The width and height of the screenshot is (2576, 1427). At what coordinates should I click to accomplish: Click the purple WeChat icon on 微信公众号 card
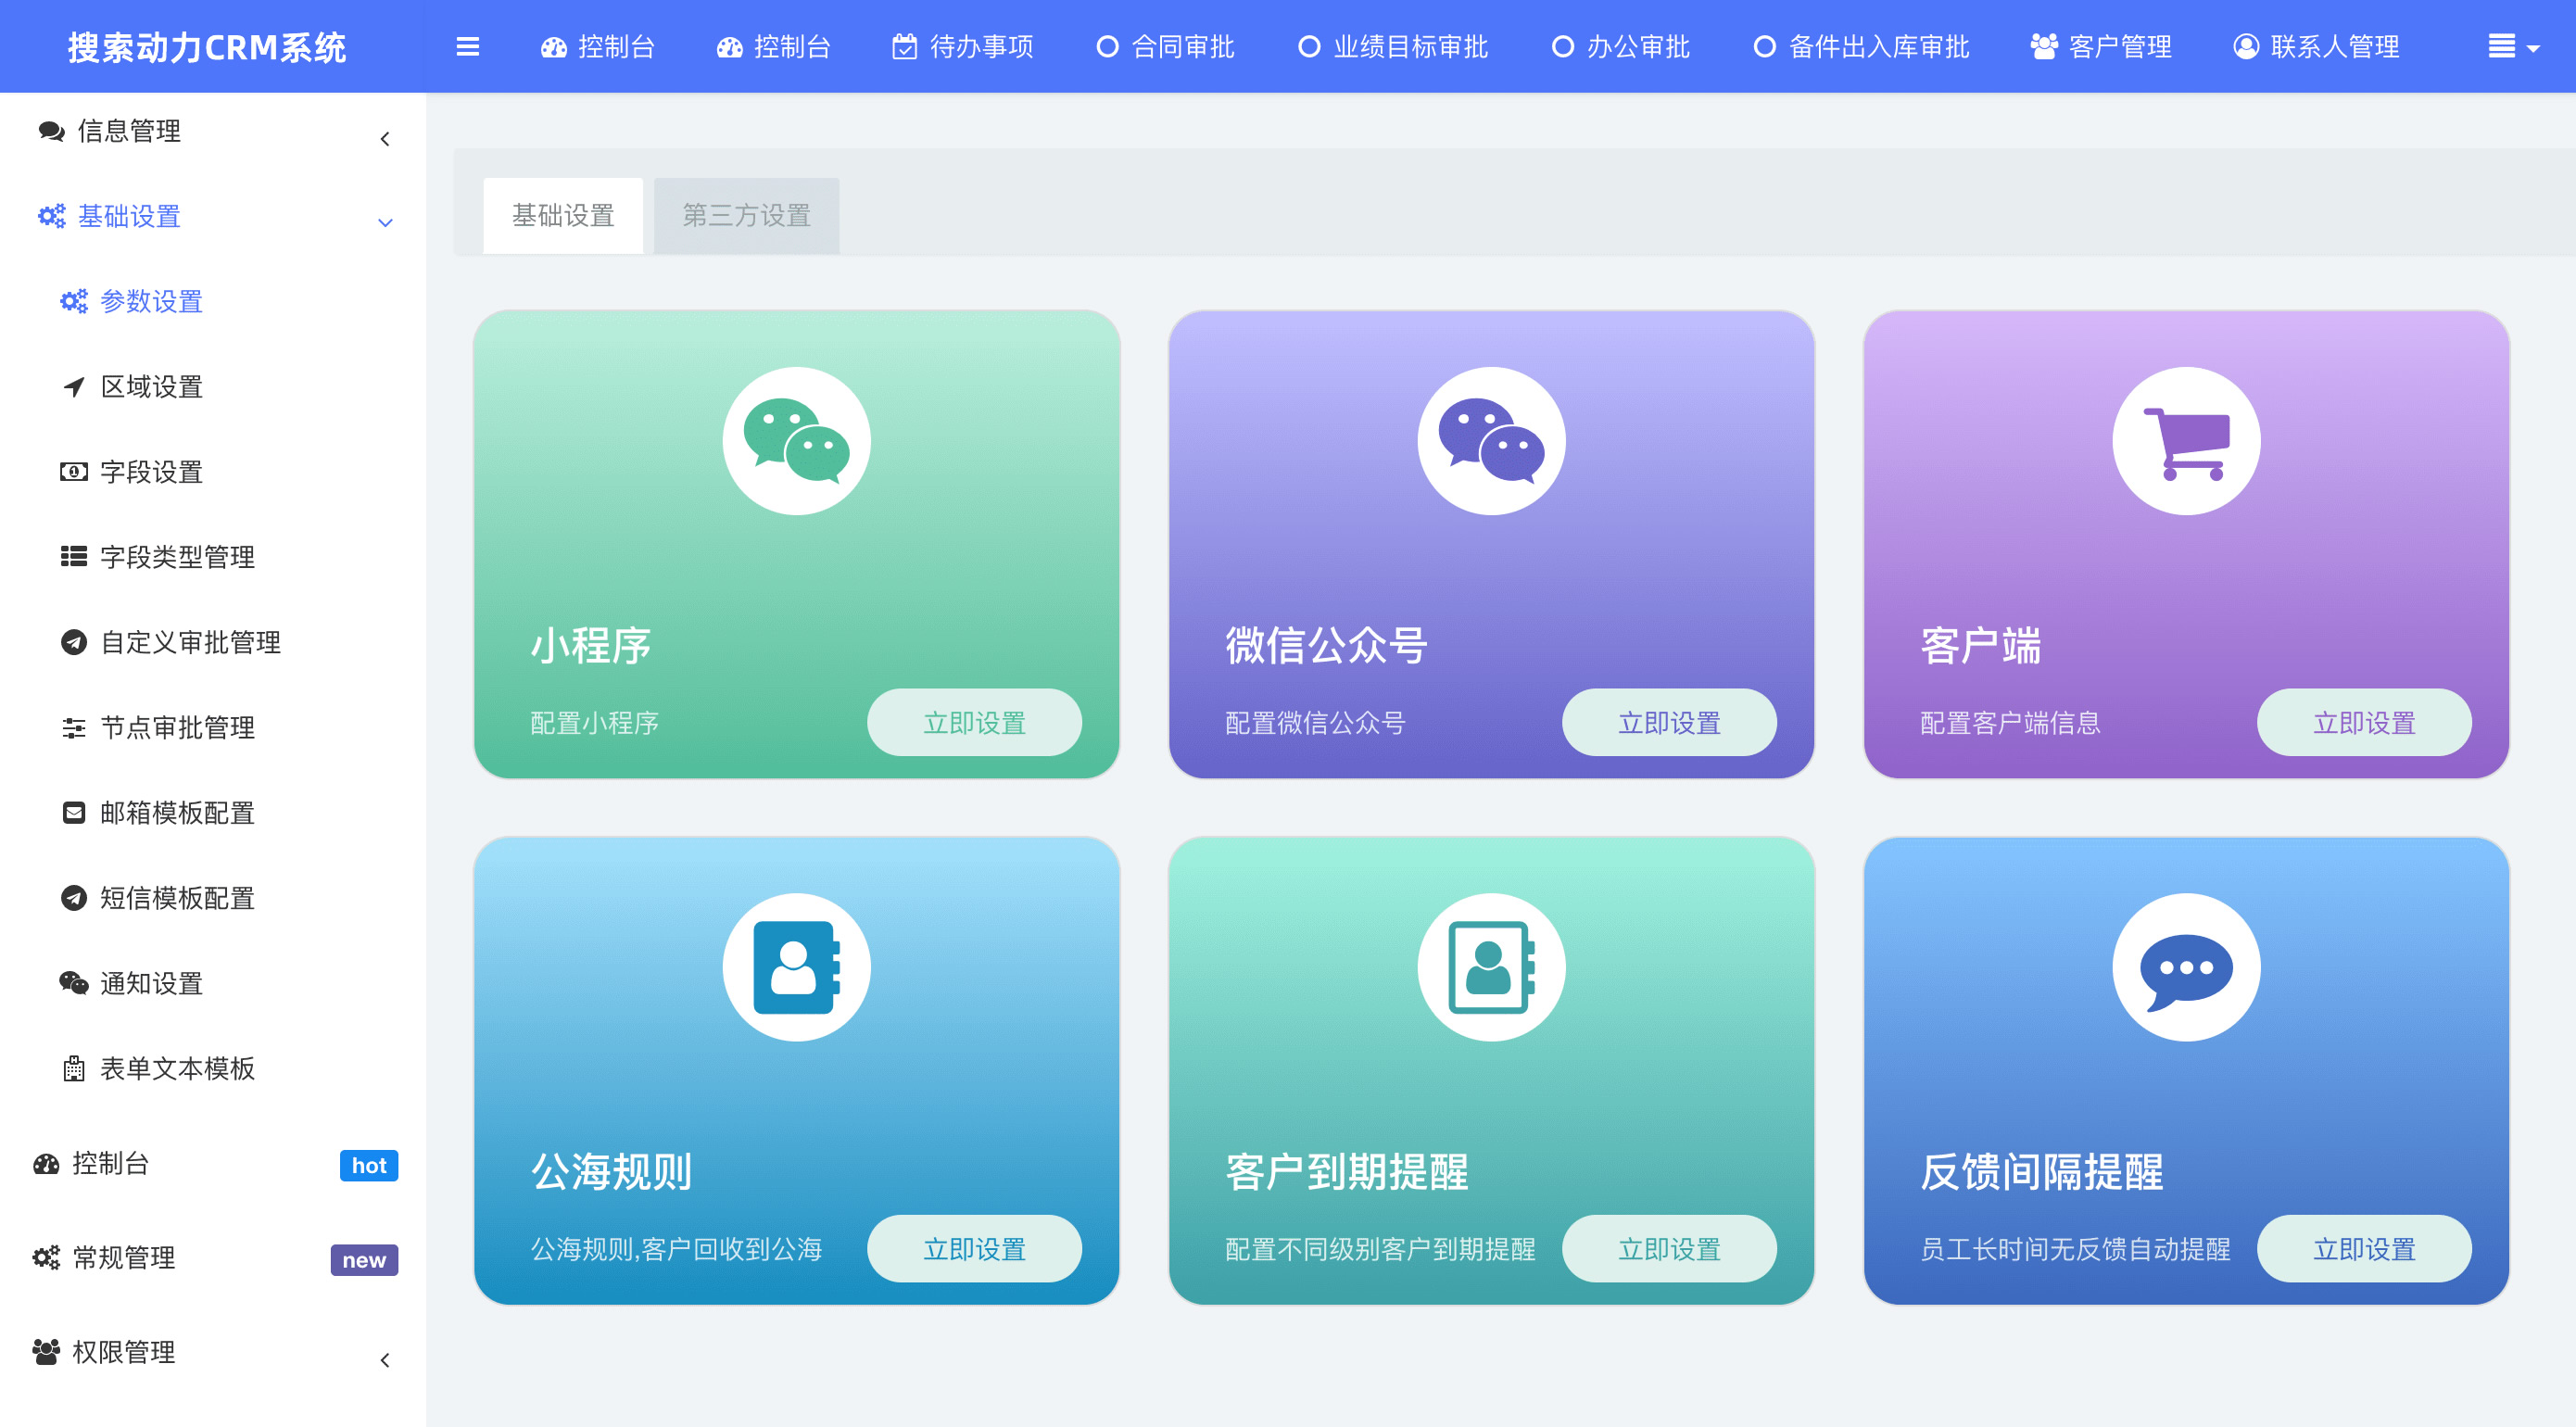point(1491,441)
